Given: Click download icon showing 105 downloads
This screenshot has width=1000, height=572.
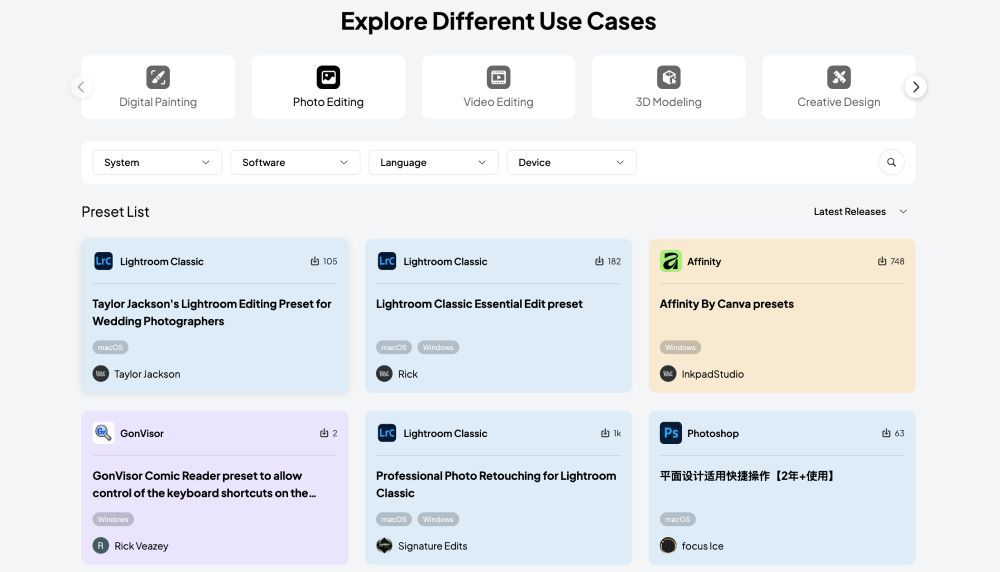Looking at the screenshot, I should pyautogui.click(x=314, y=261).
